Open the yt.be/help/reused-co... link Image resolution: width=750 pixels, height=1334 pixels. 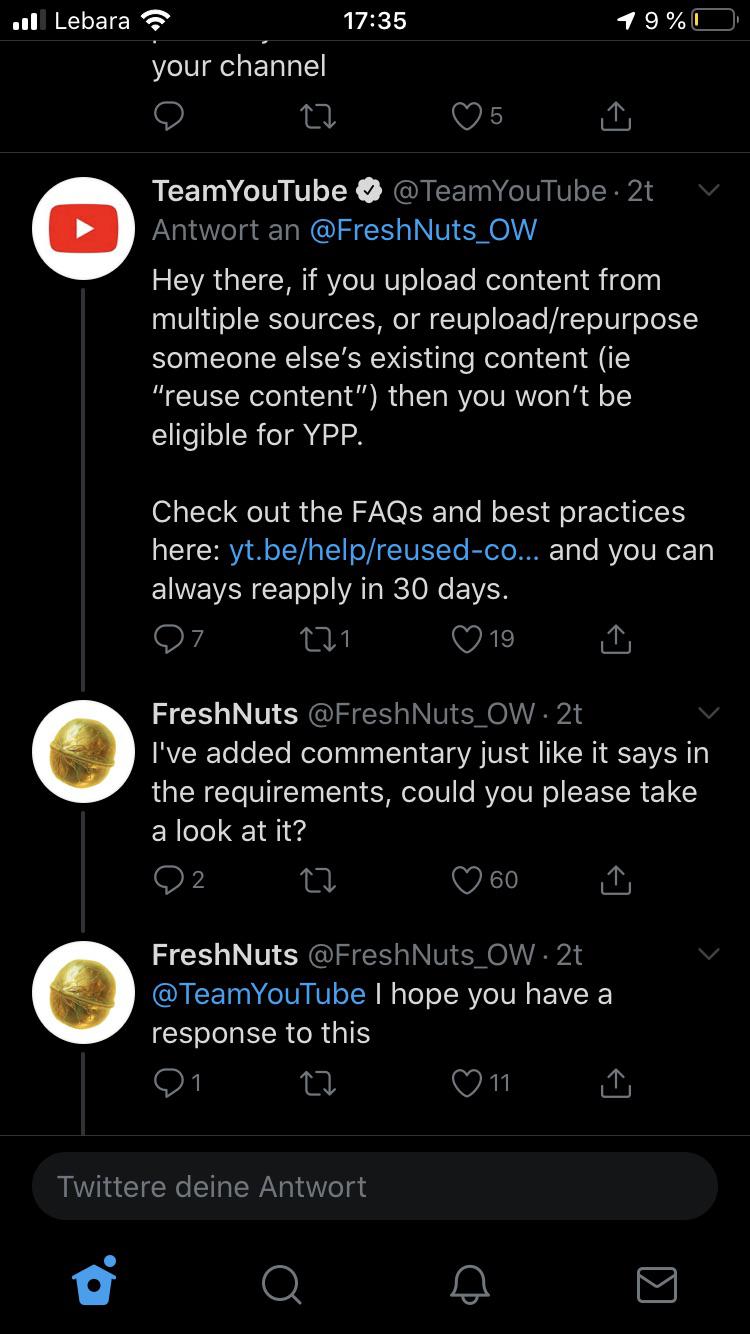click(x=384, y=550)
